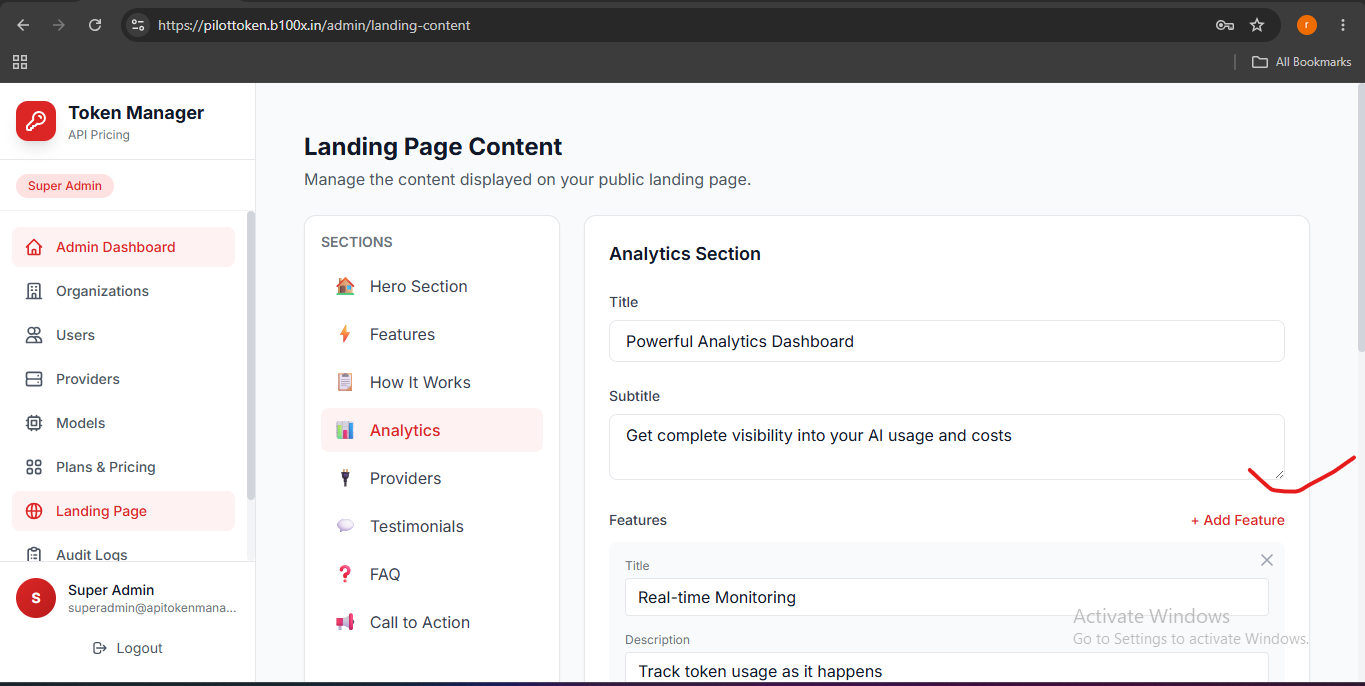Click the Testimonials speech bubble icon

pyautogui.click(x=345, y=526)
